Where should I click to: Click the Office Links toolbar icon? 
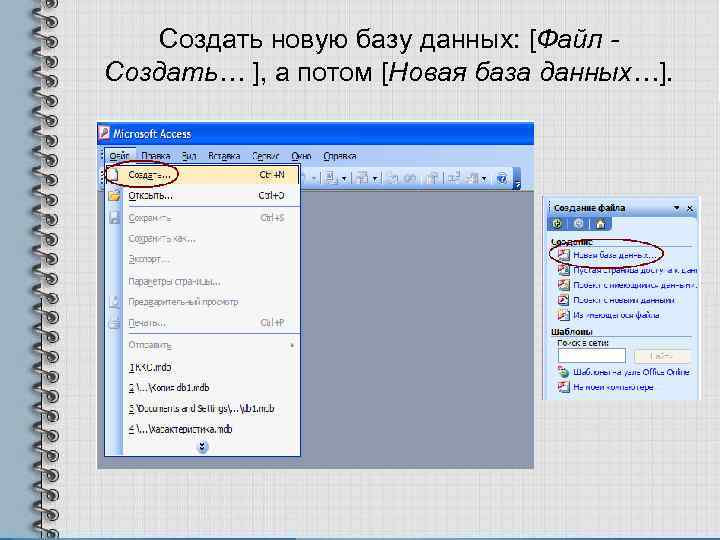(331, 178)
